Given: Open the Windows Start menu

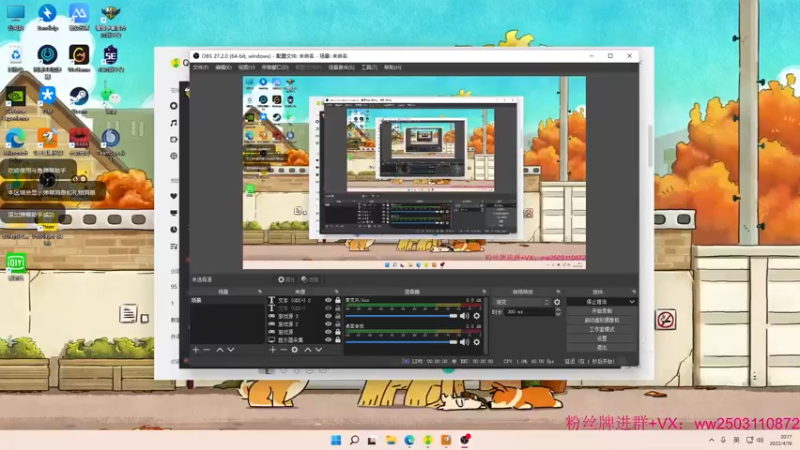Looking at the screenshot, I should [x=336, y=440].
